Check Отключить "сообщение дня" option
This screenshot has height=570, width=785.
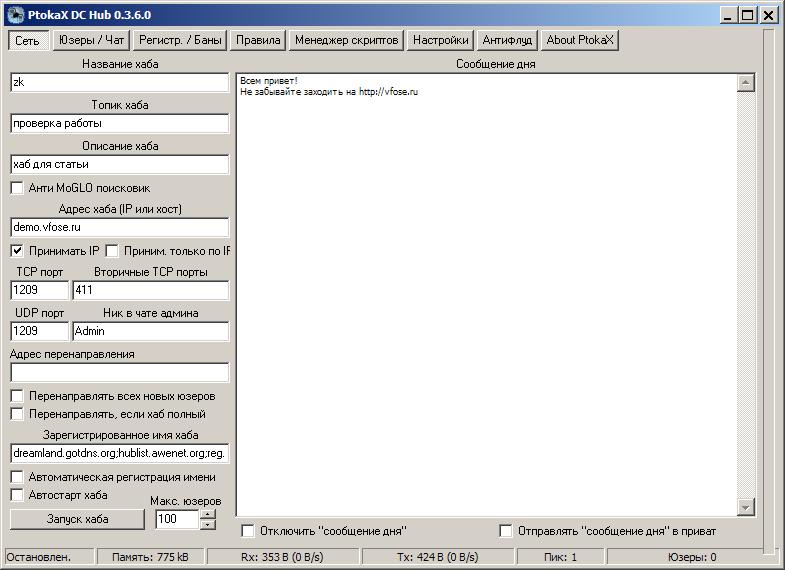point(249,530)
